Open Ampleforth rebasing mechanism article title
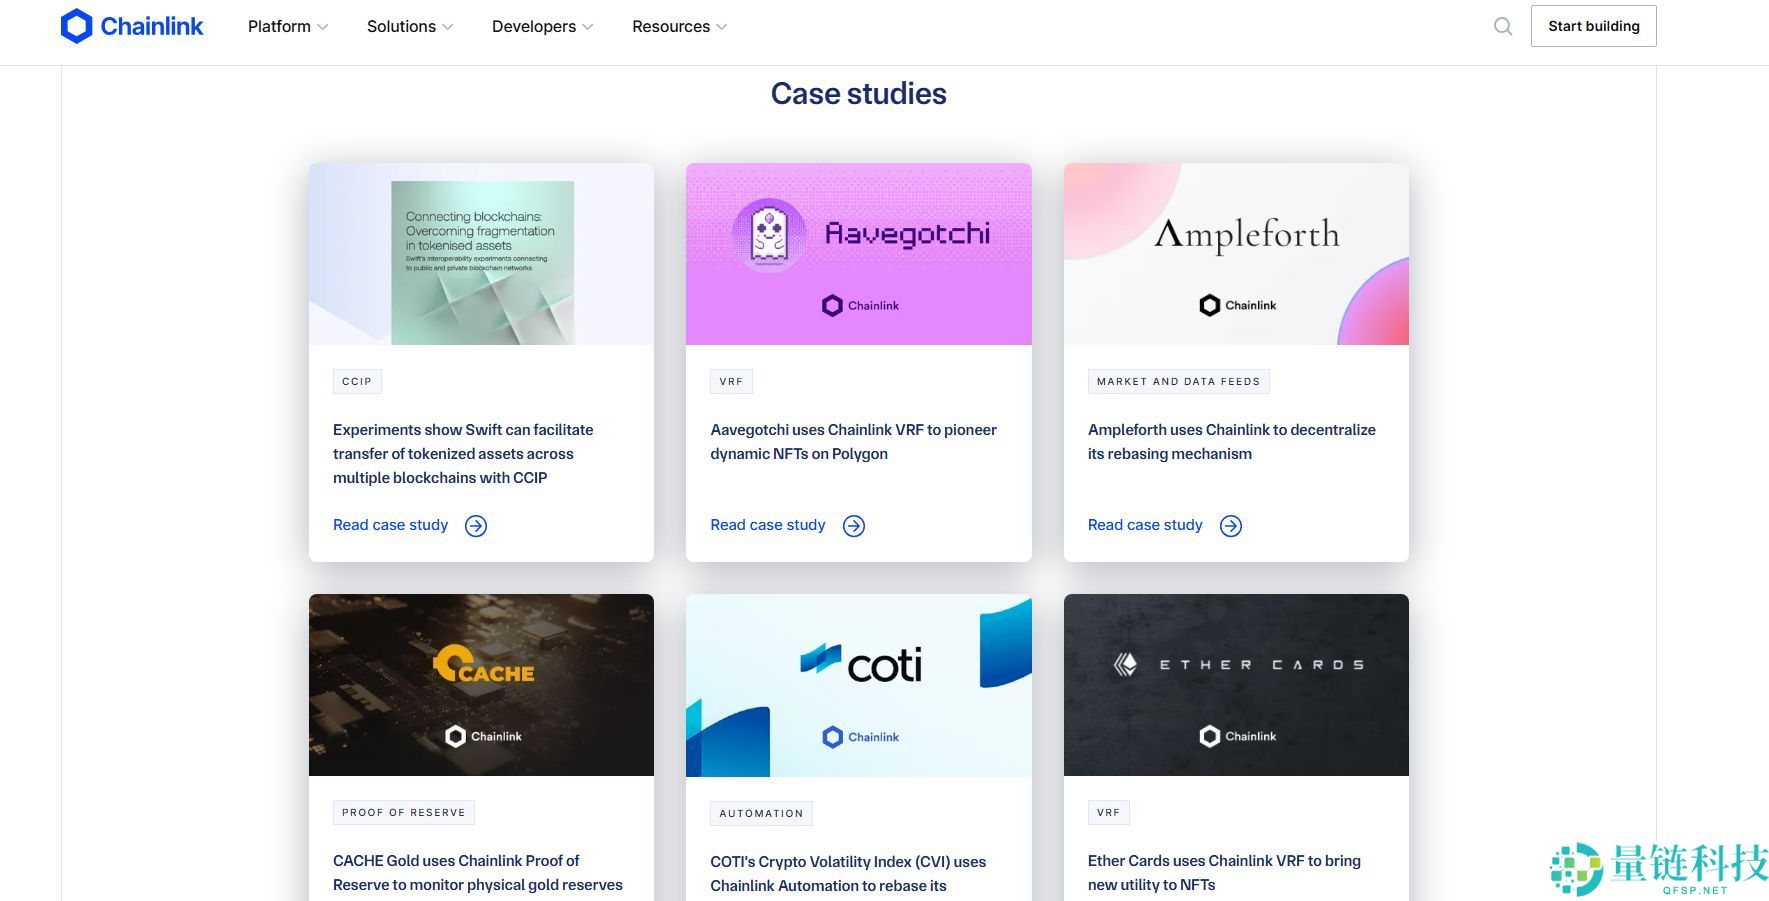The image size is (1769, 901). [1232, 442]
